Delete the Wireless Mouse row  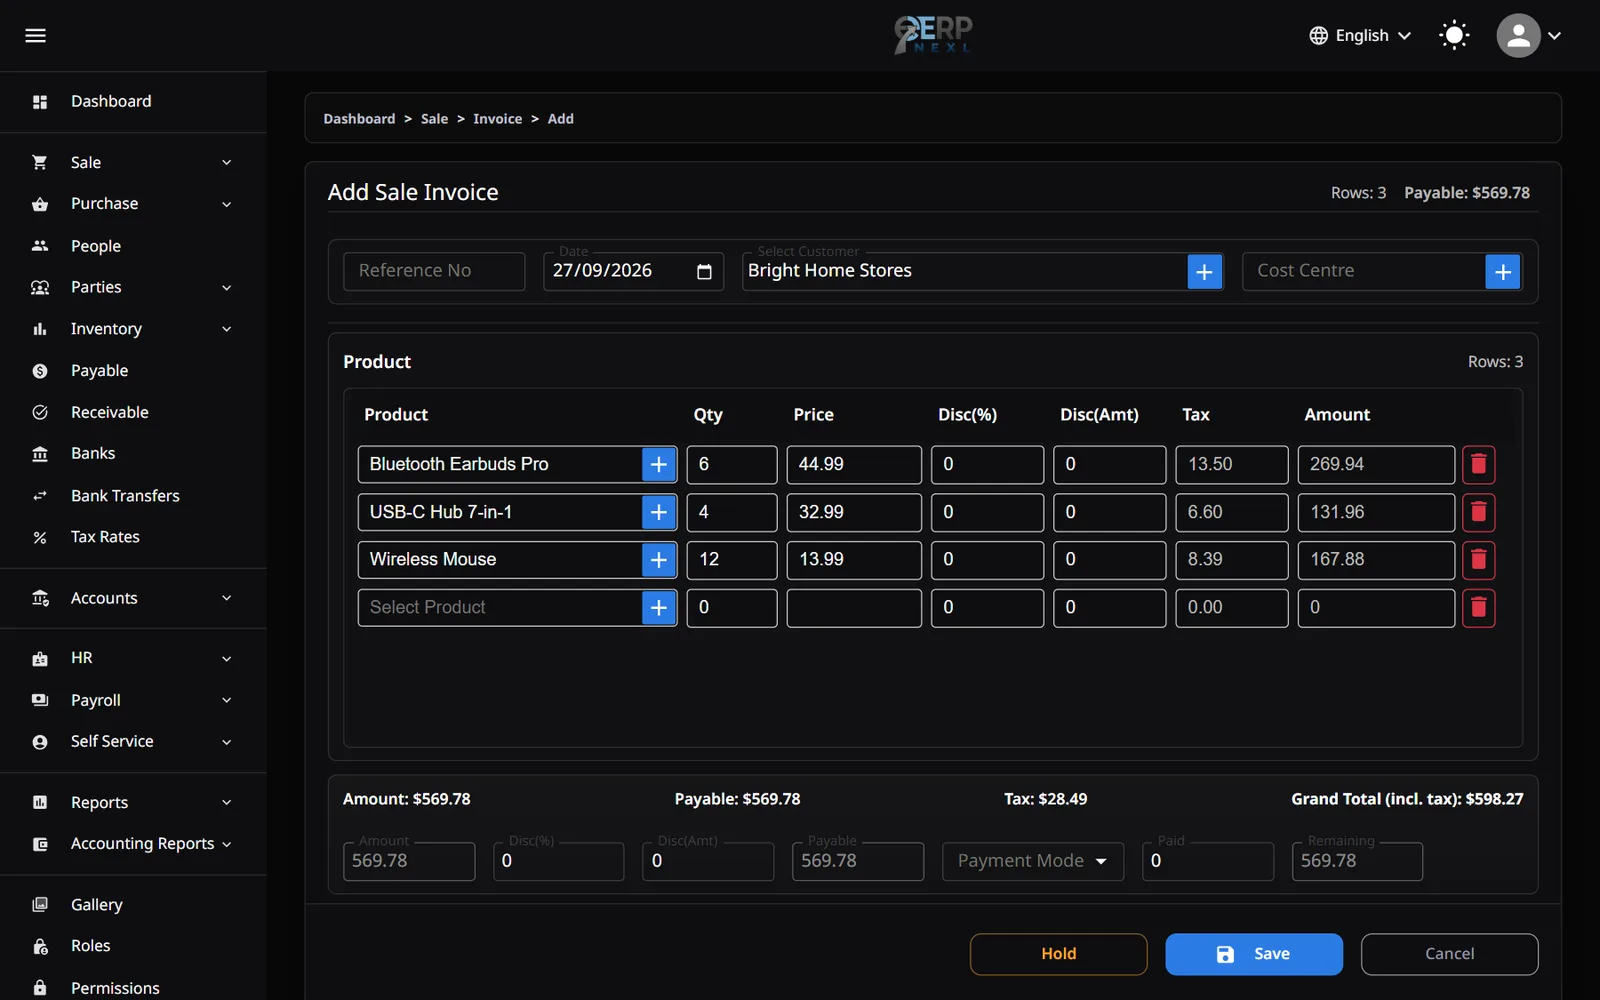coord(1479,560)
